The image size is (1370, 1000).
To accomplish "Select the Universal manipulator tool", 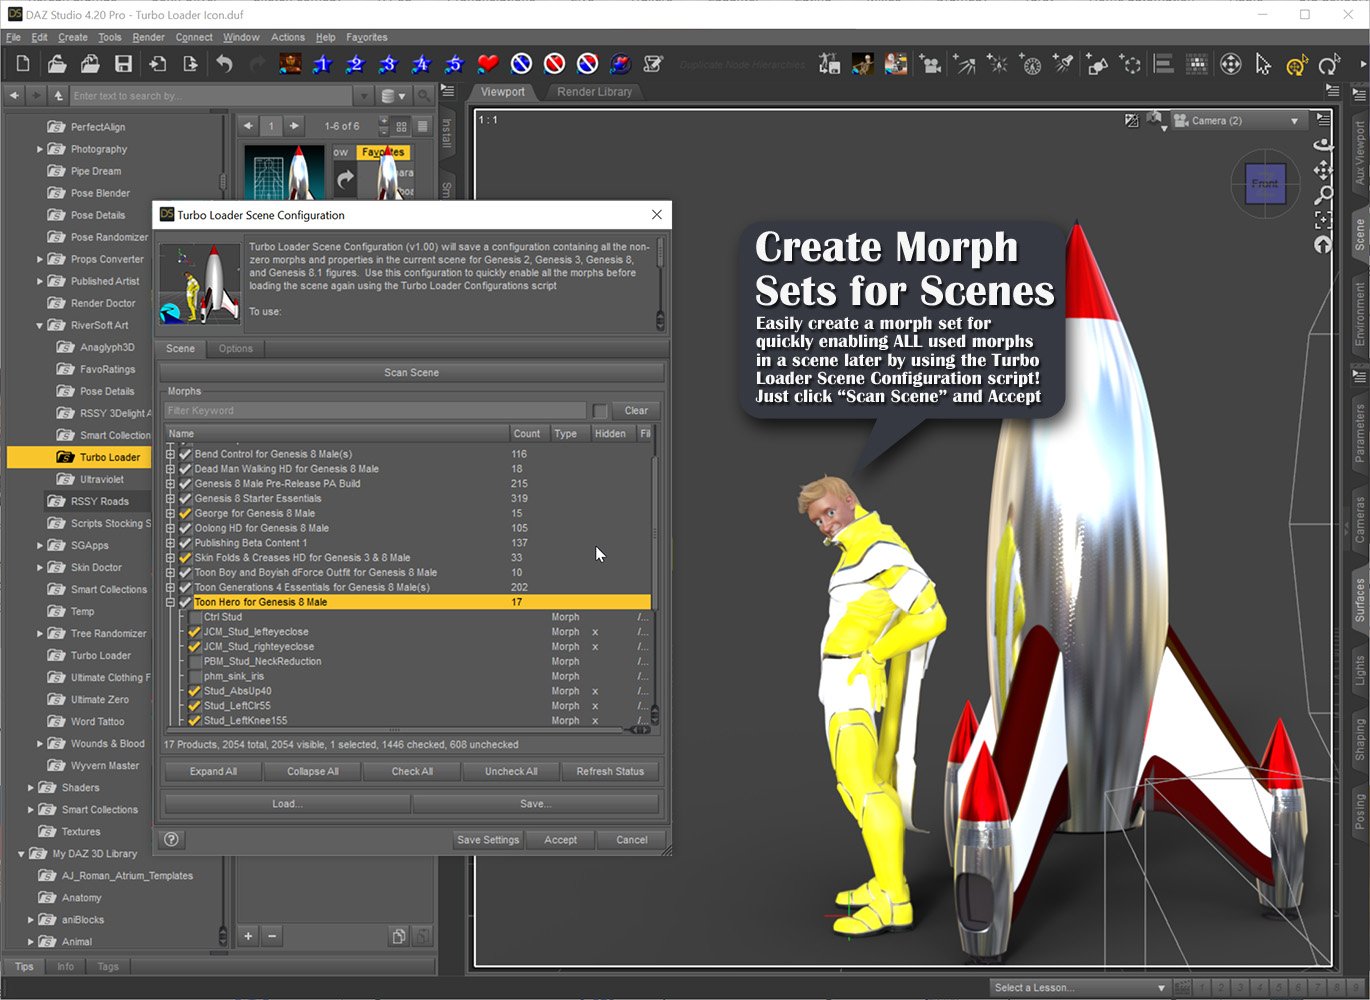I will pyautogui.click(x=1297, y=66).
